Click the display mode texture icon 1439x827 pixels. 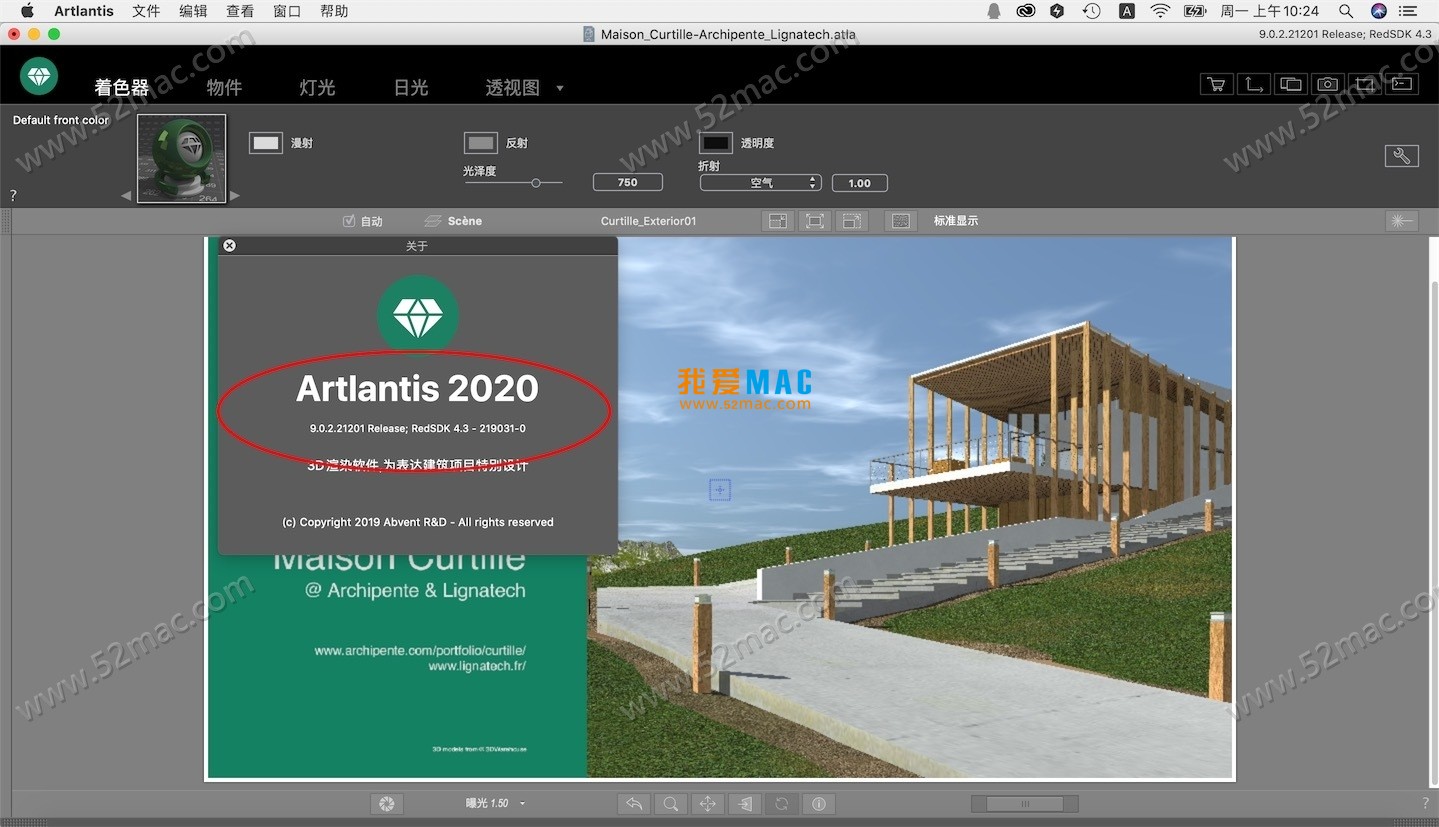pyautogui.click(x=901, y=221)
